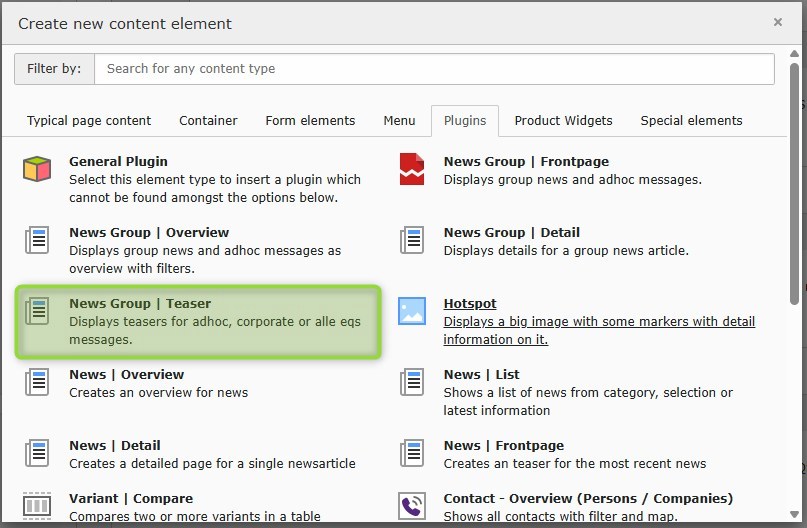Click the News Group Frontpage red icon
807x528 pixels.
pyautogui.click(x=412, y=169)
